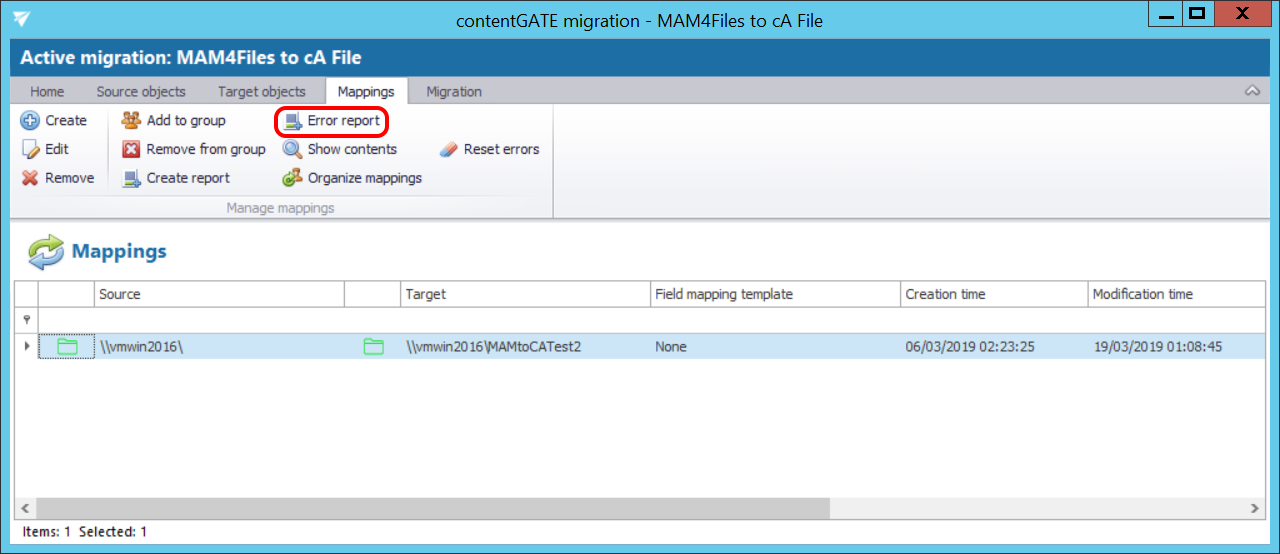1280x554 pixels.
Task: Switch to the Home tab
Action: tap(47, 91)
